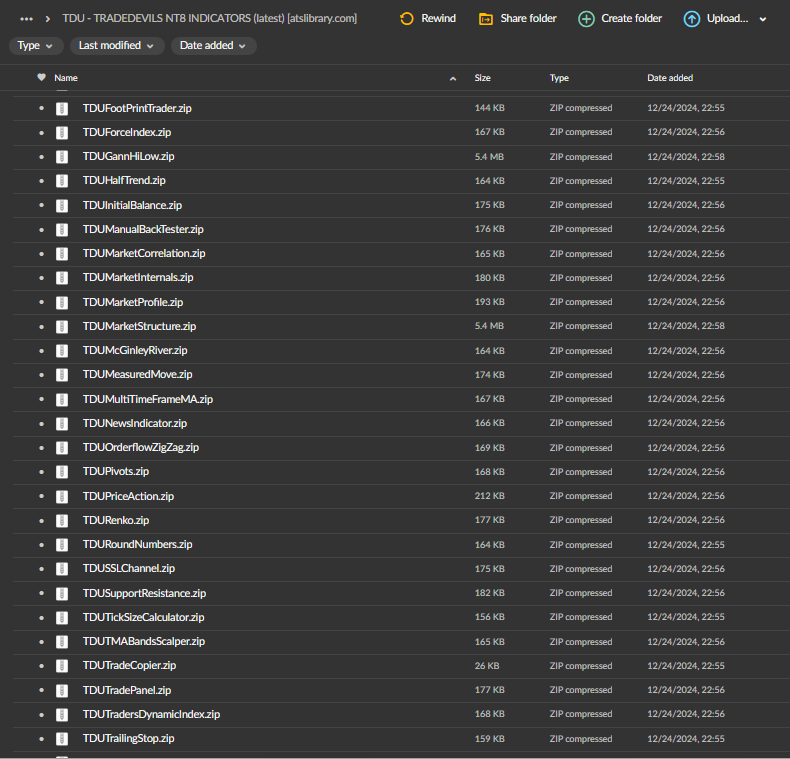Click the heart favorites column icon
This screenshot has width=790, height=759.
pyautogui.click(x=41, y=77)
